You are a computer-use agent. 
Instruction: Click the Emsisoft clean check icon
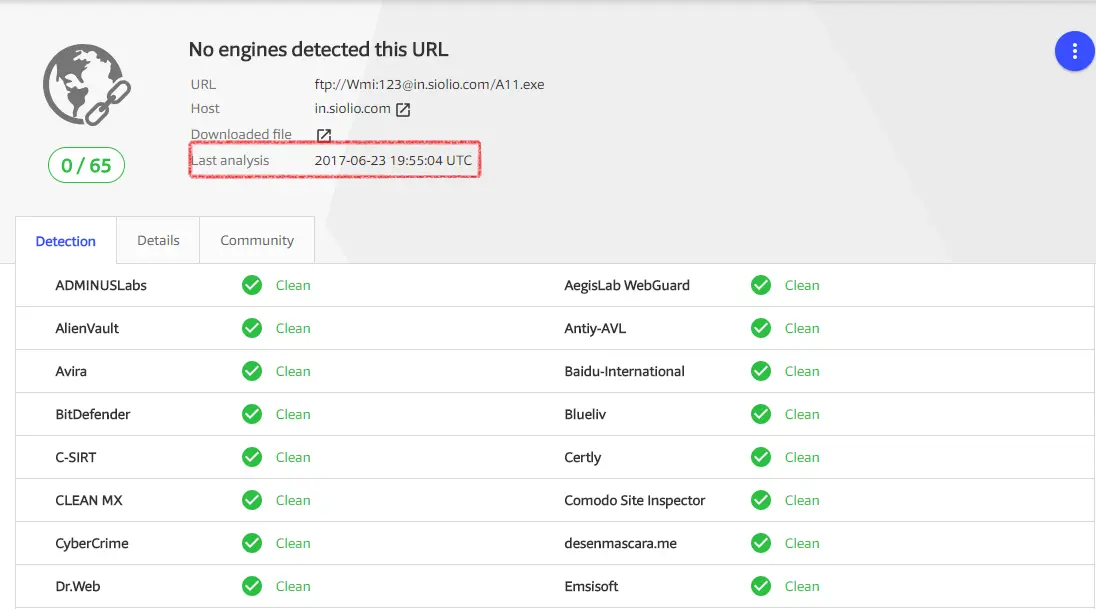761,586
